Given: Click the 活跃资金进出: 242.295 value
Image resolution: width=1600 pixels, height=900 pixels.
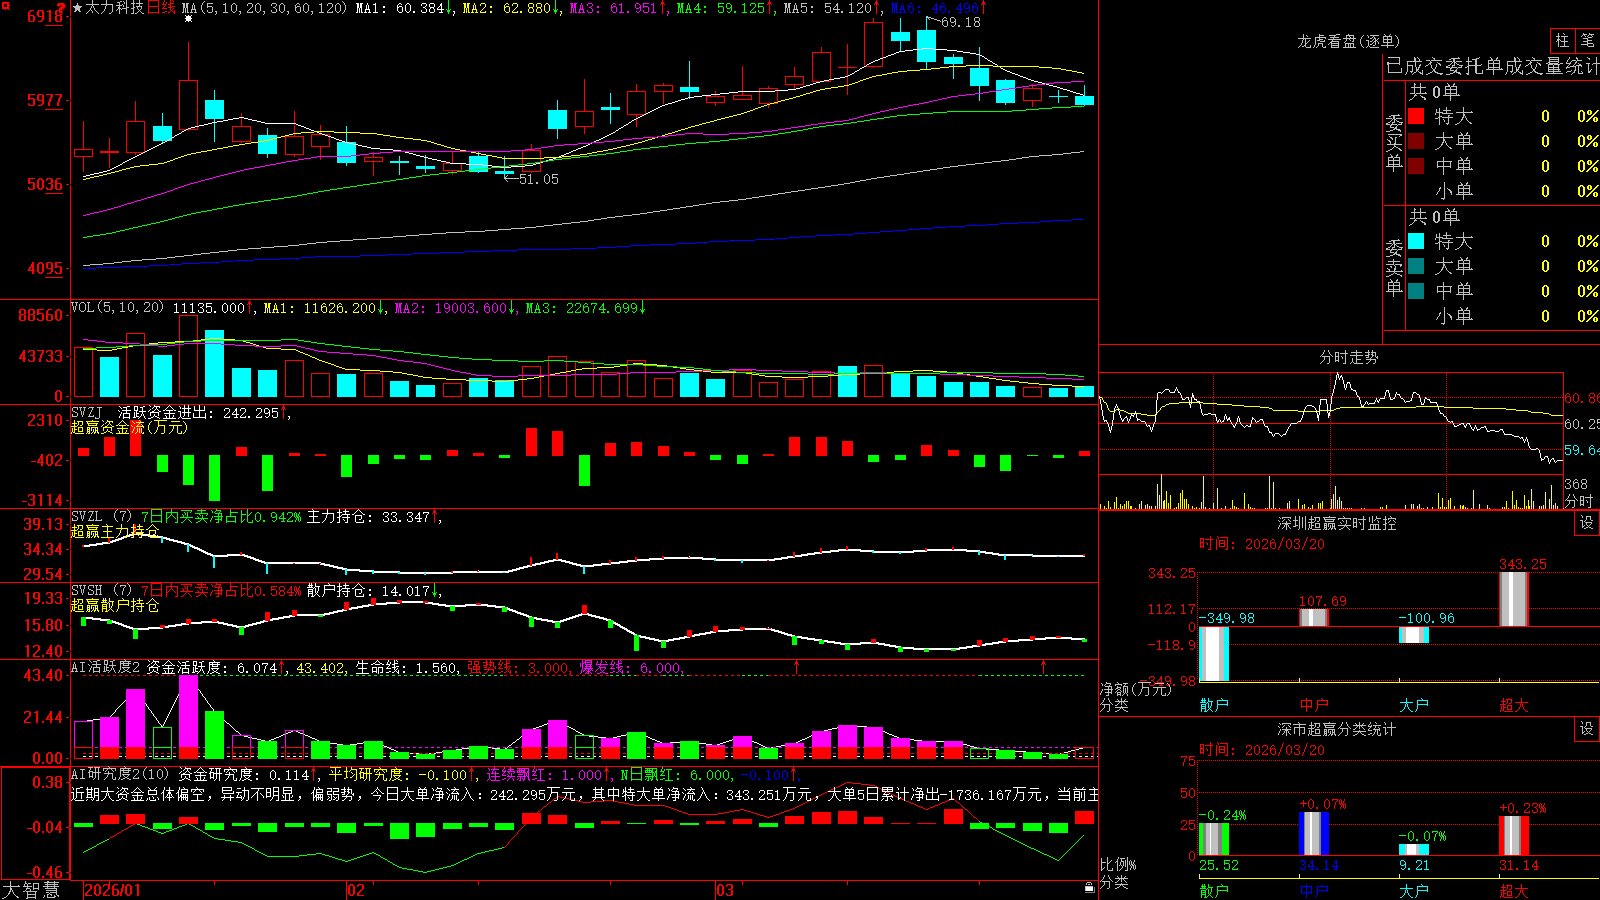Looking at the screenshot, I should point(199,412).
